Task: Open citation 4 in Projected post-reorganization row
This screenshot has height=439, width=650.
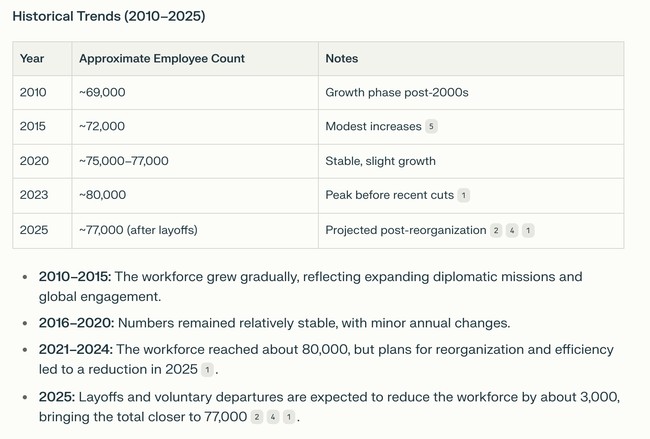Action: (512, 230)
